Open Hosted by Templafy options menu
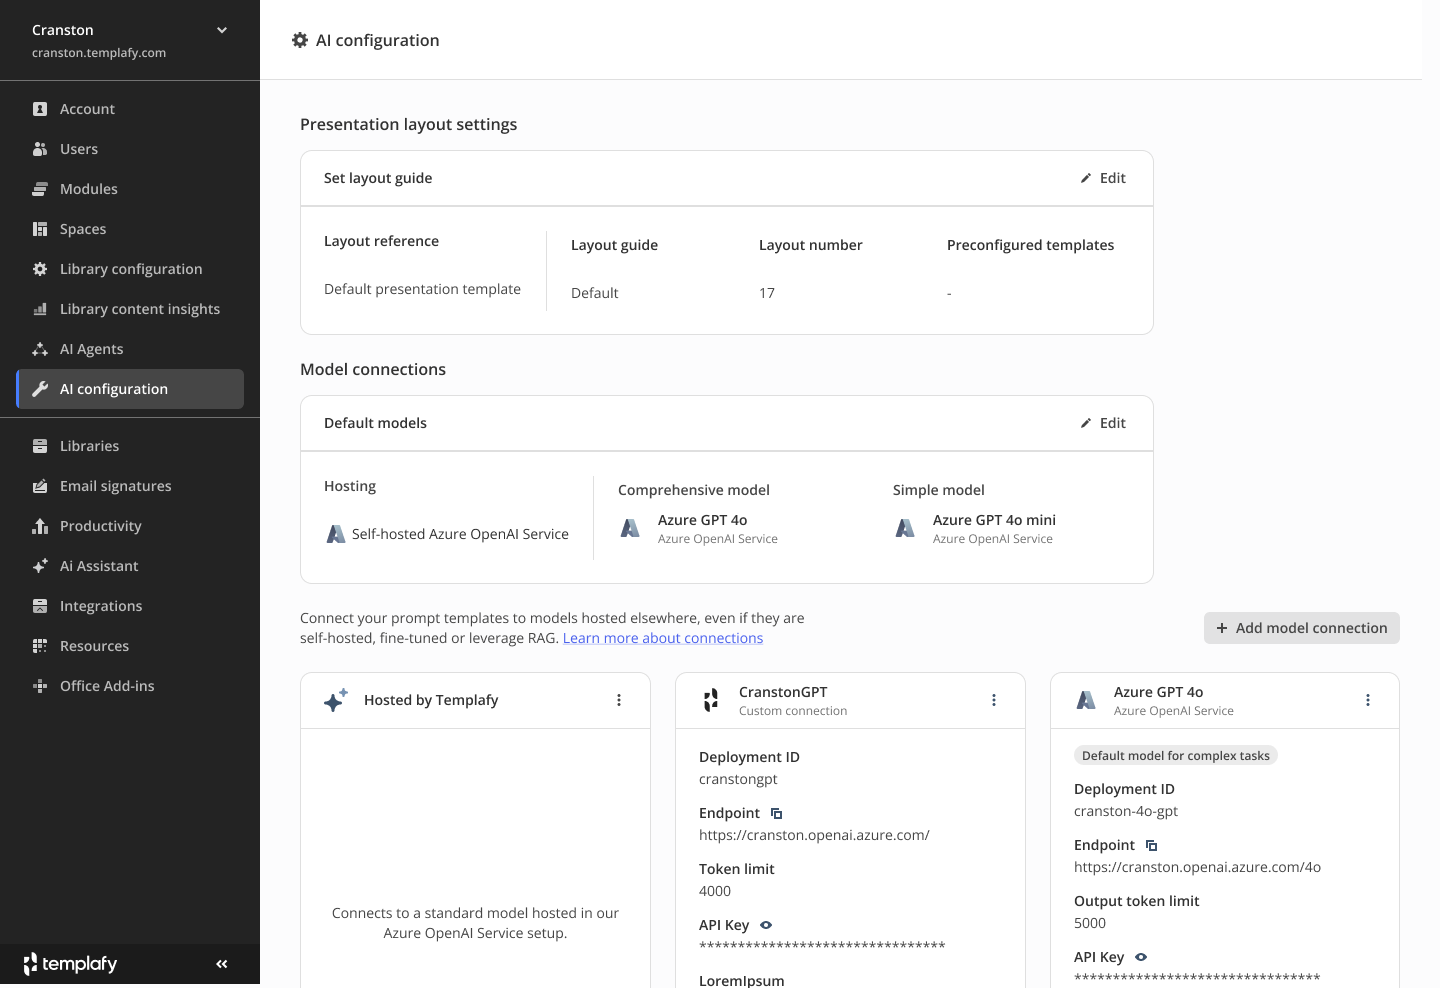Viewport: 1440px width, 988px height. (619, 700)
